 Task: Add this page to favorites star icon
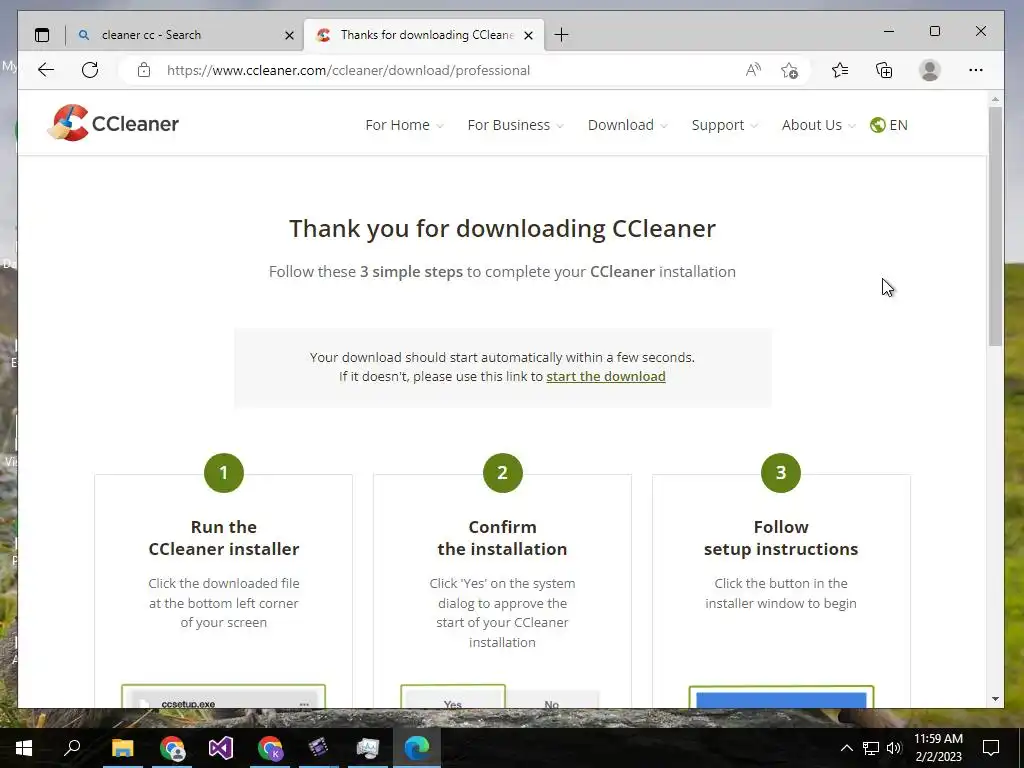790,71
